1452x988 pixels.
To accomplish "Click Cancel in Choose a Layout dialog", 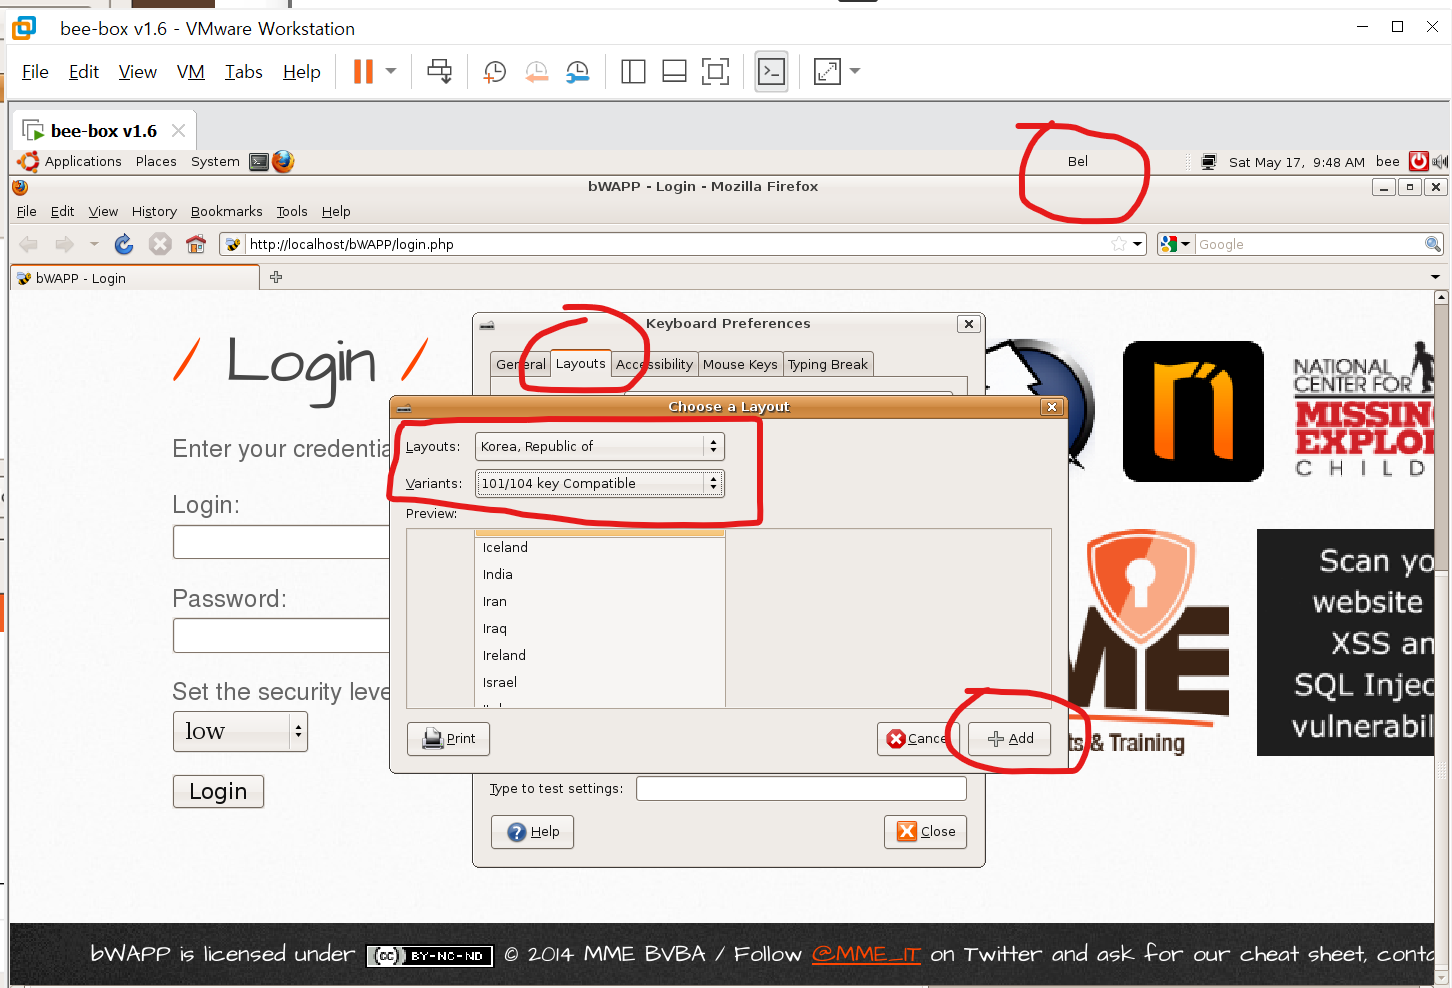I will click(x=918, y=739).
